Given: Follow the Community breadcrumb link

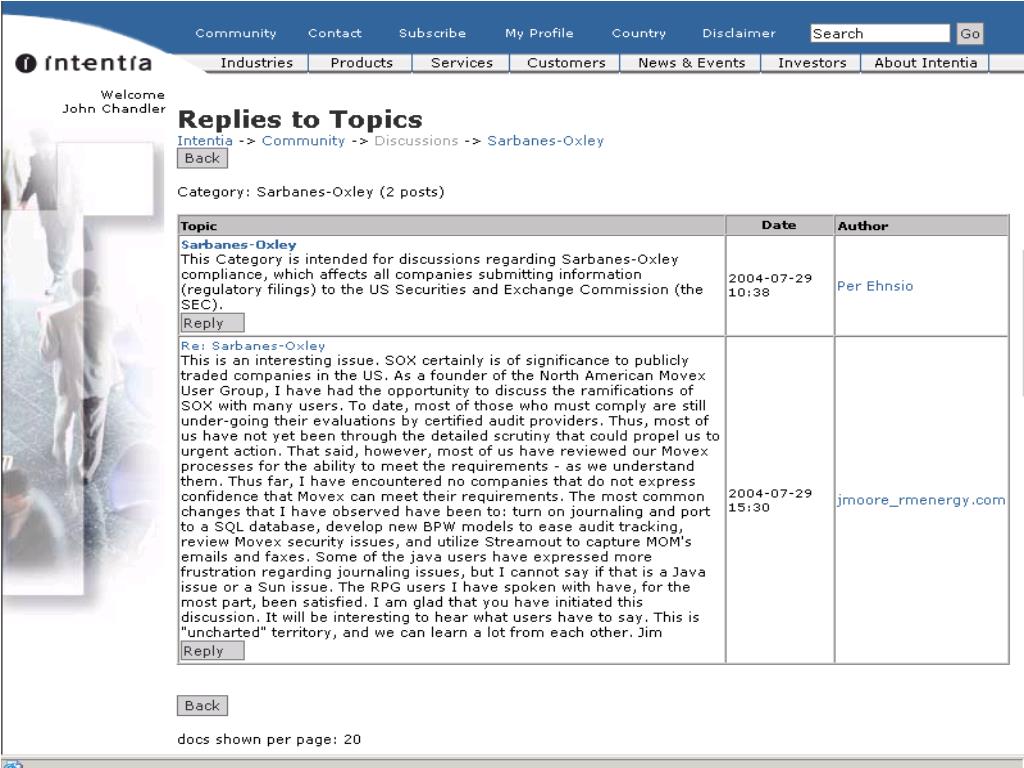Looking at the screenshot, I should 303,140.
